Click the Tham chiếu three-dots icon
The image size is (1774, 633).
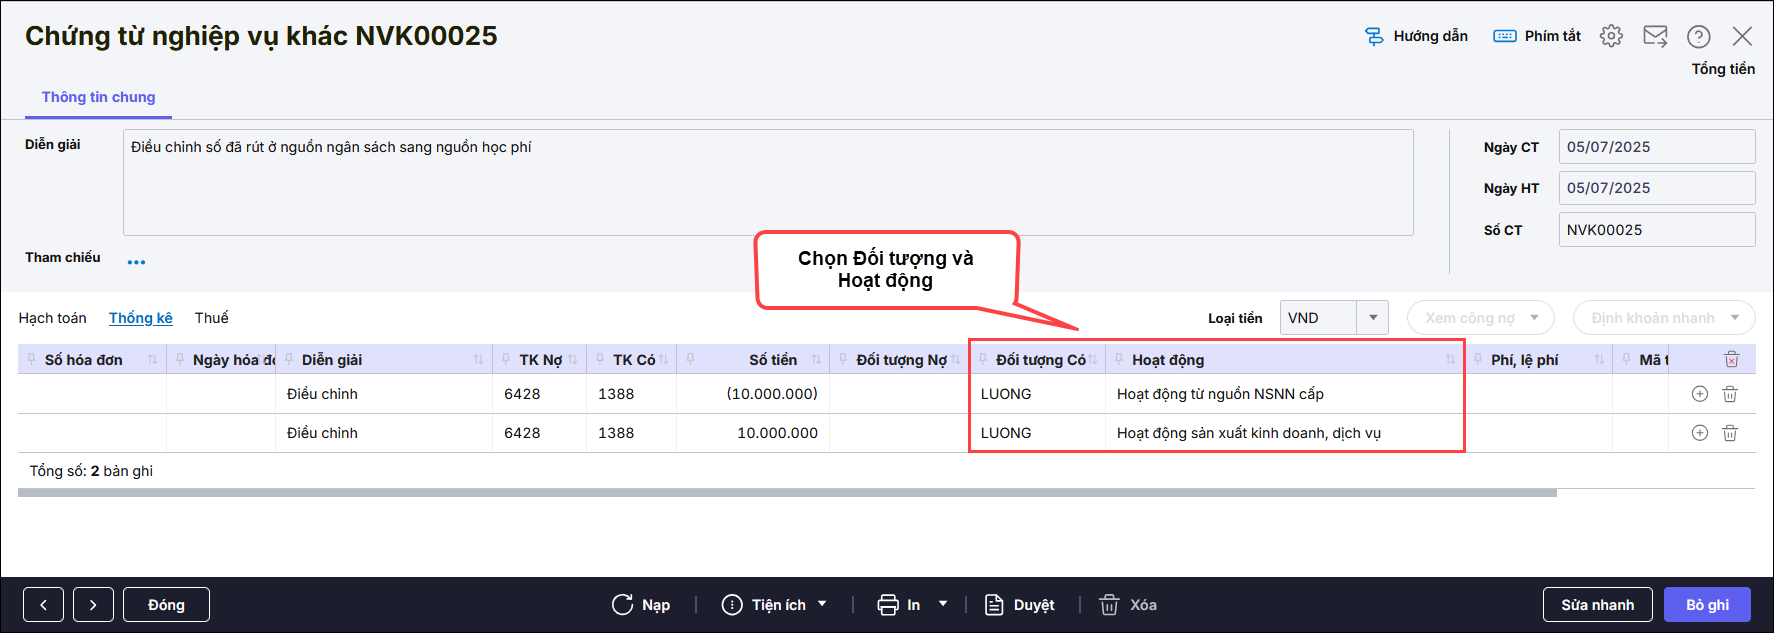point(136,262)
